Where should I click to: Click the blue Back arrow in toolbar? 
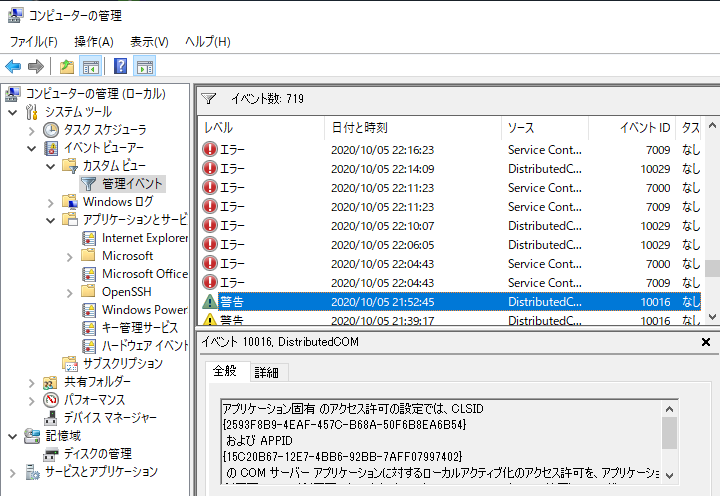tap(13, 67)
